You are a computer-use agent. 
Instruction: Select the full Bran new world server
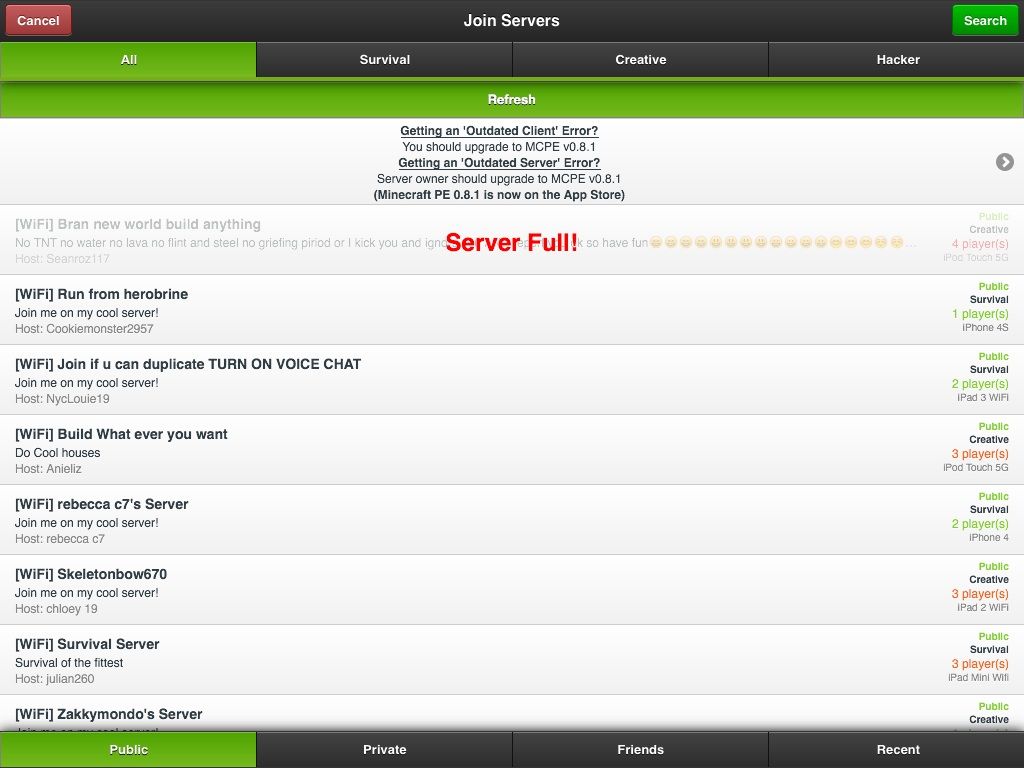(512, 240)
